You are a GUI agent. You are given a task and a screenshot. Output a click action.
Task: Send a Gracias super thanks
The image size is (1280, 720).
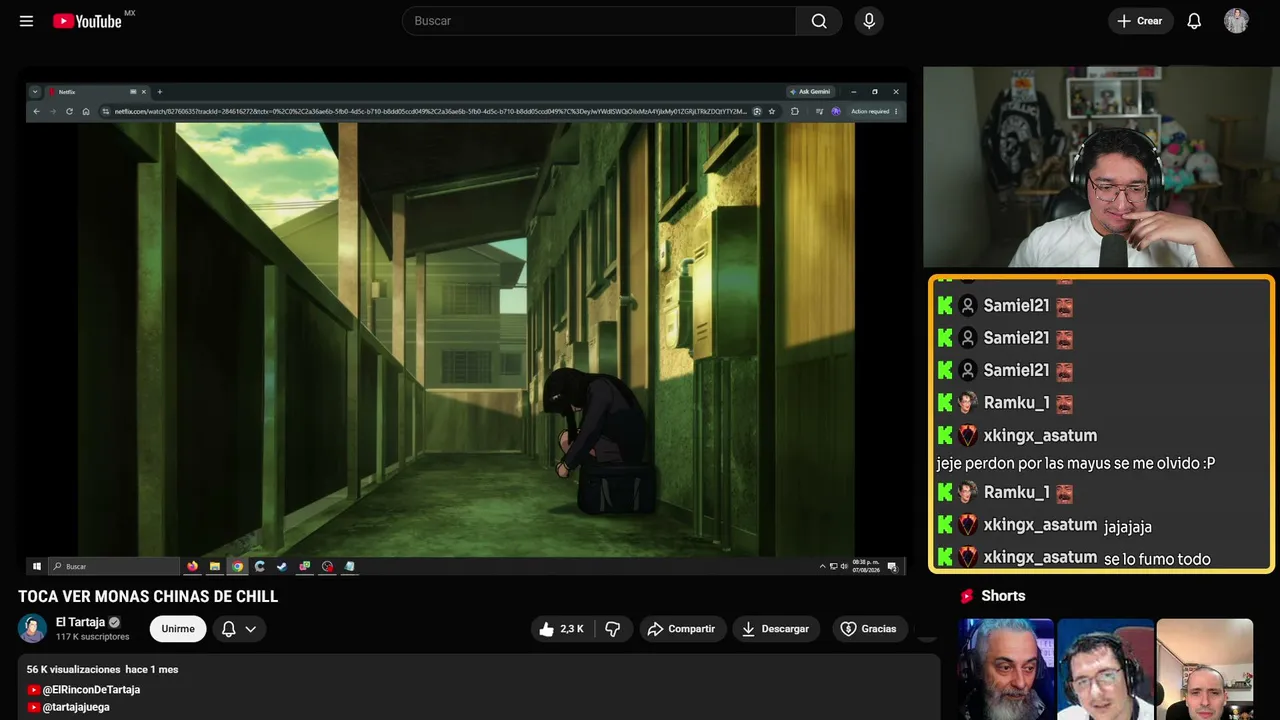click(869, 629)
